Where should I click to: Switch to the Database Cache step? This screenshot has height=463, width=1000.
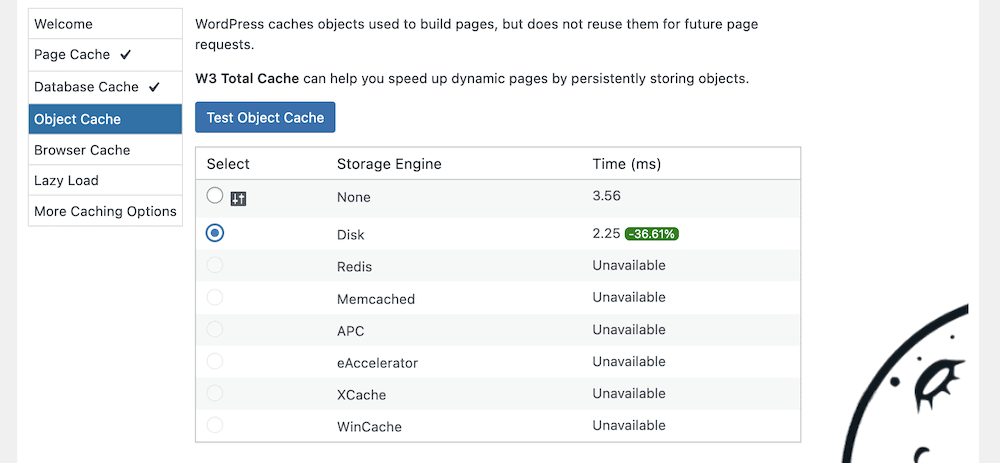point(86,87)
